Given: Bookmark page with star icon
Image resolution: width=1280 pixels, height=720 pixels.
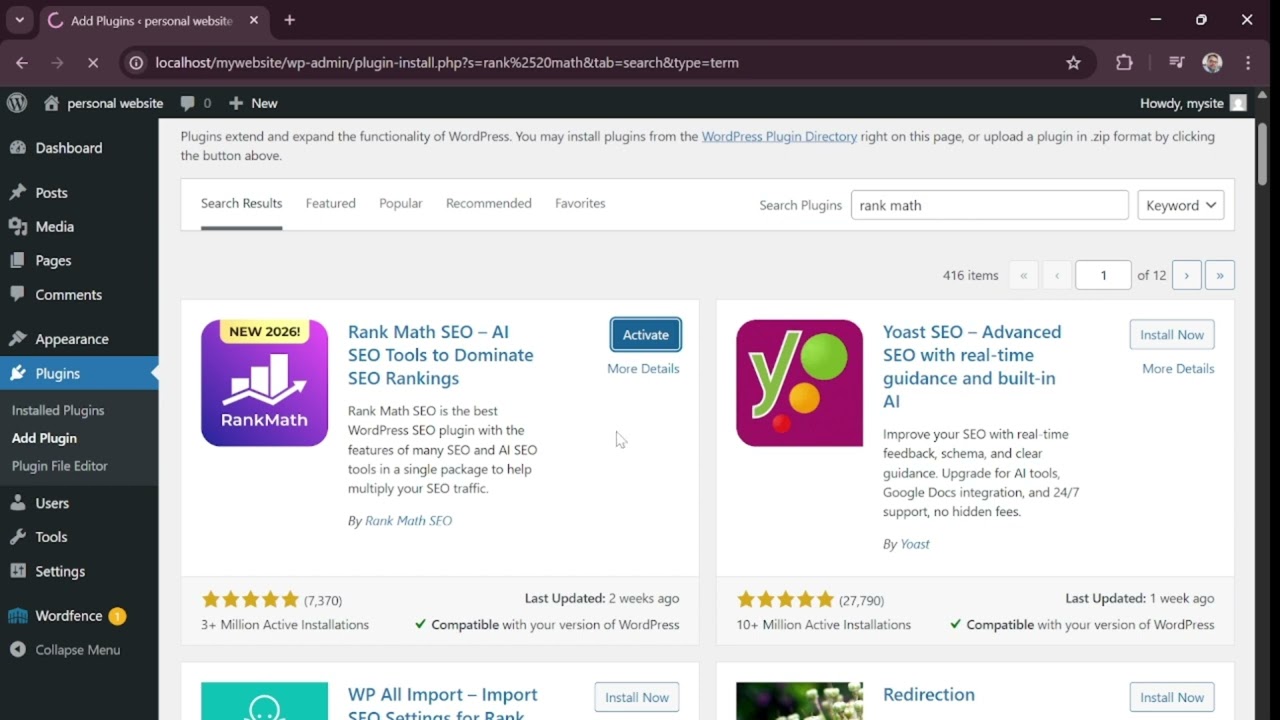Looking at the screenshot, I should [x=1073, y=63].
